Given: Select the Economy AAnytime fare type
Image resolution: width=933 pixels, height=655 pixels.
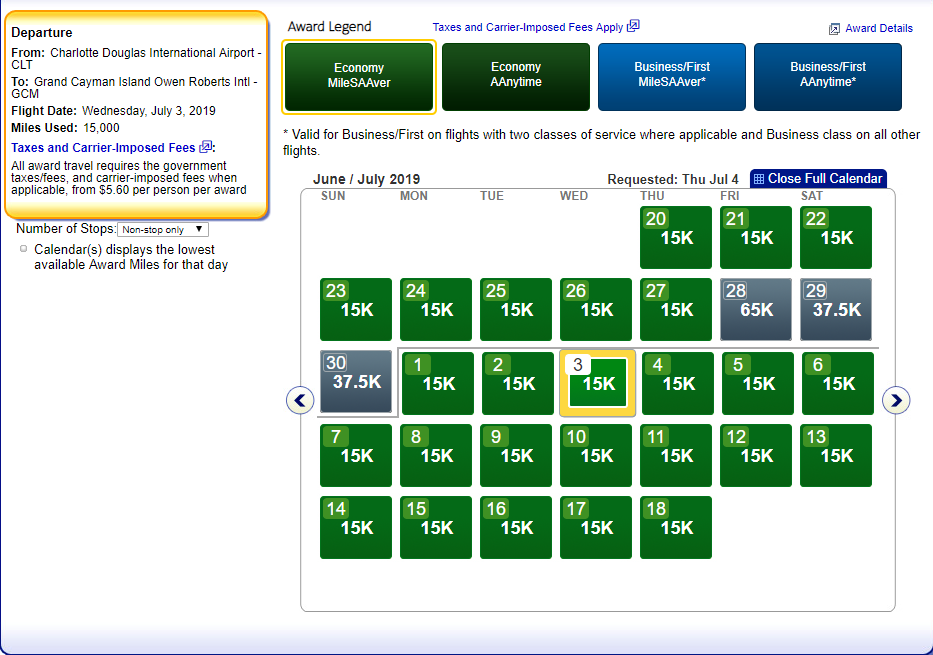Looking at the screenshot, I should click(515, 77).
